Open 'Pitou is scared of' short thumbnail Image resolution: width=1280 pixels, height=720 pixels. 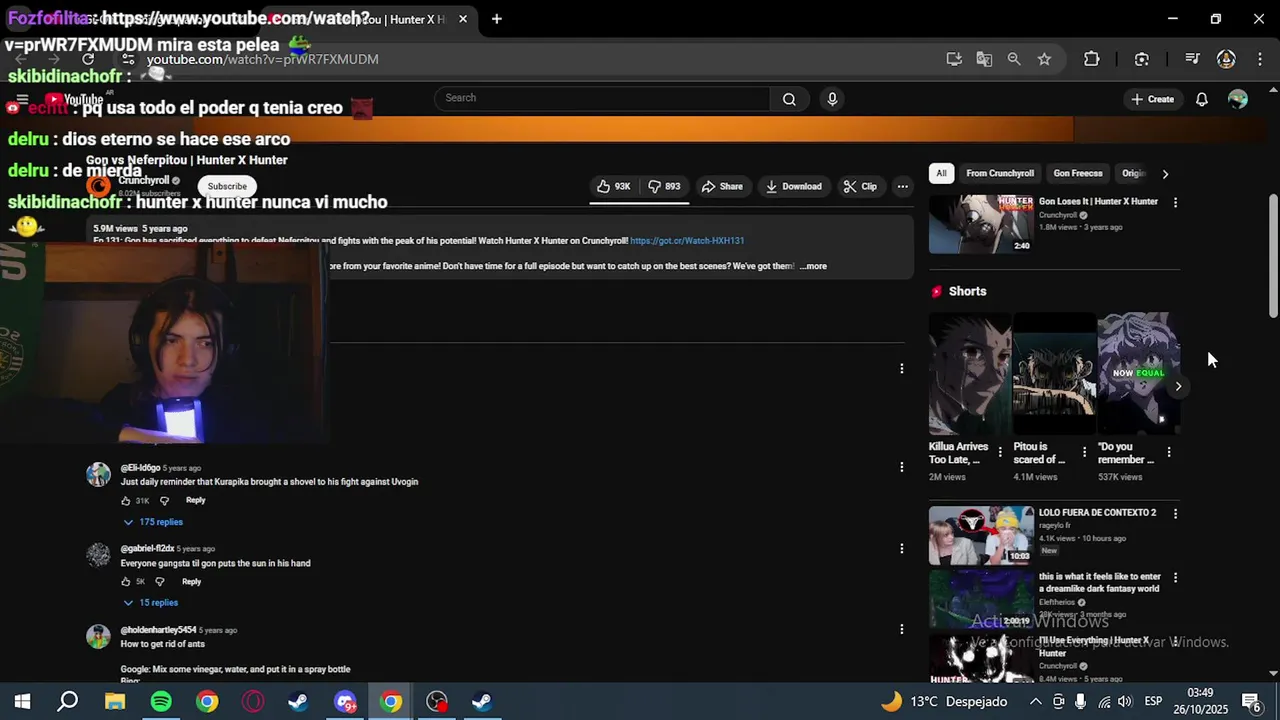pos(1054,374)
